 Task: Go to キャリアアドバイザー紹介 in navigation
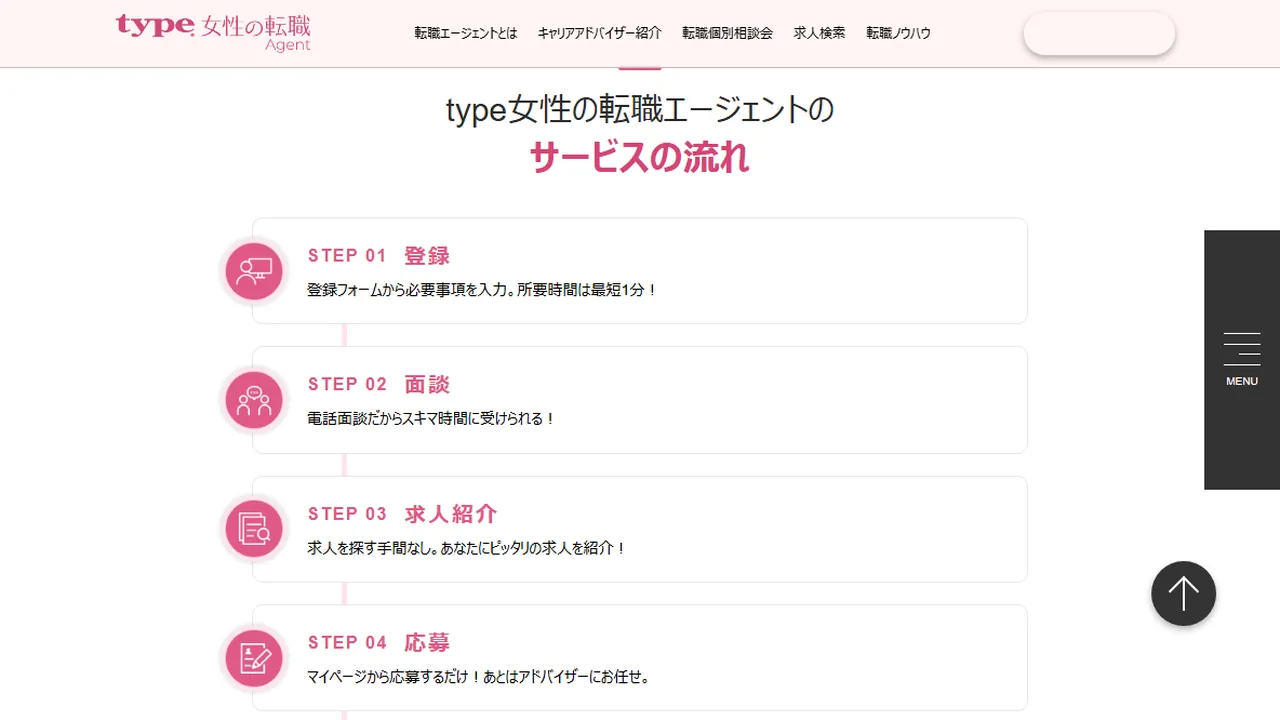600,33
